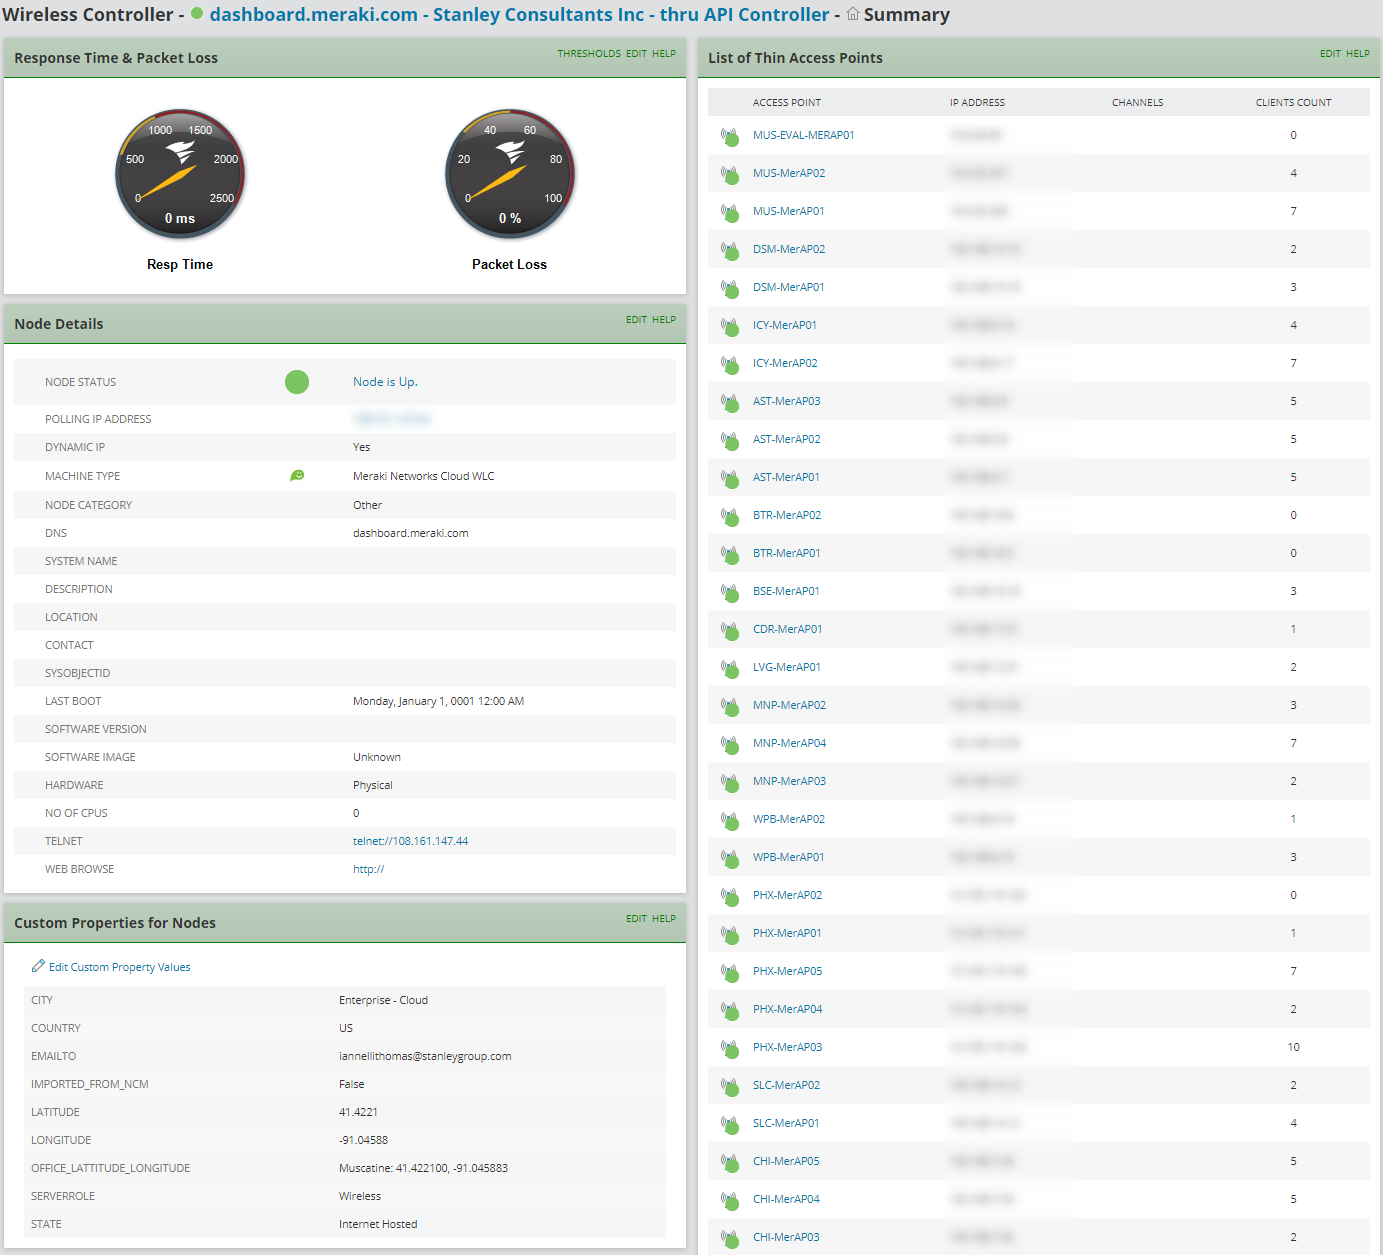This screenshot has width=1383, height=1255.
Task: Click the access point icon for LVG-MerAP01
Action: (730, 668)
